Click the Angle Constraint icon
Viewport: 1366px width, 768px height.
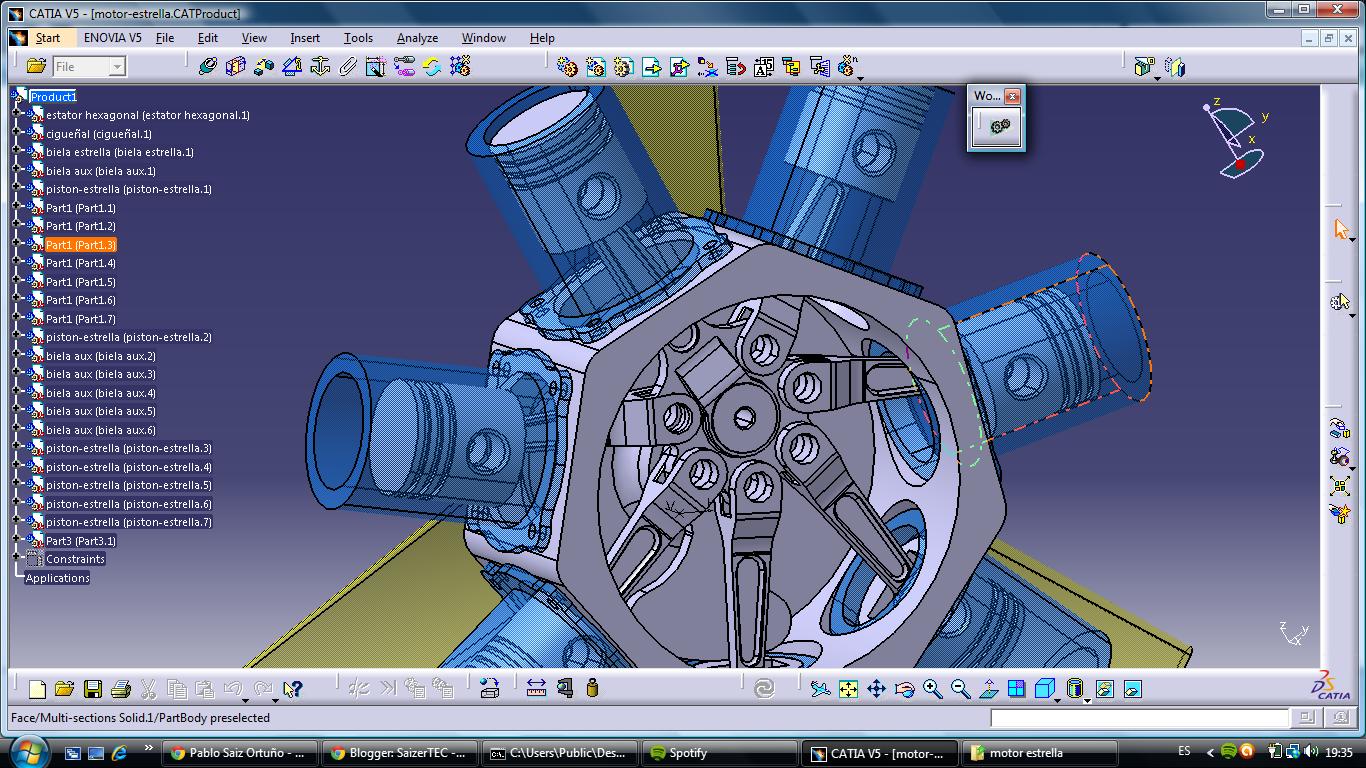(x=291, y=66)
